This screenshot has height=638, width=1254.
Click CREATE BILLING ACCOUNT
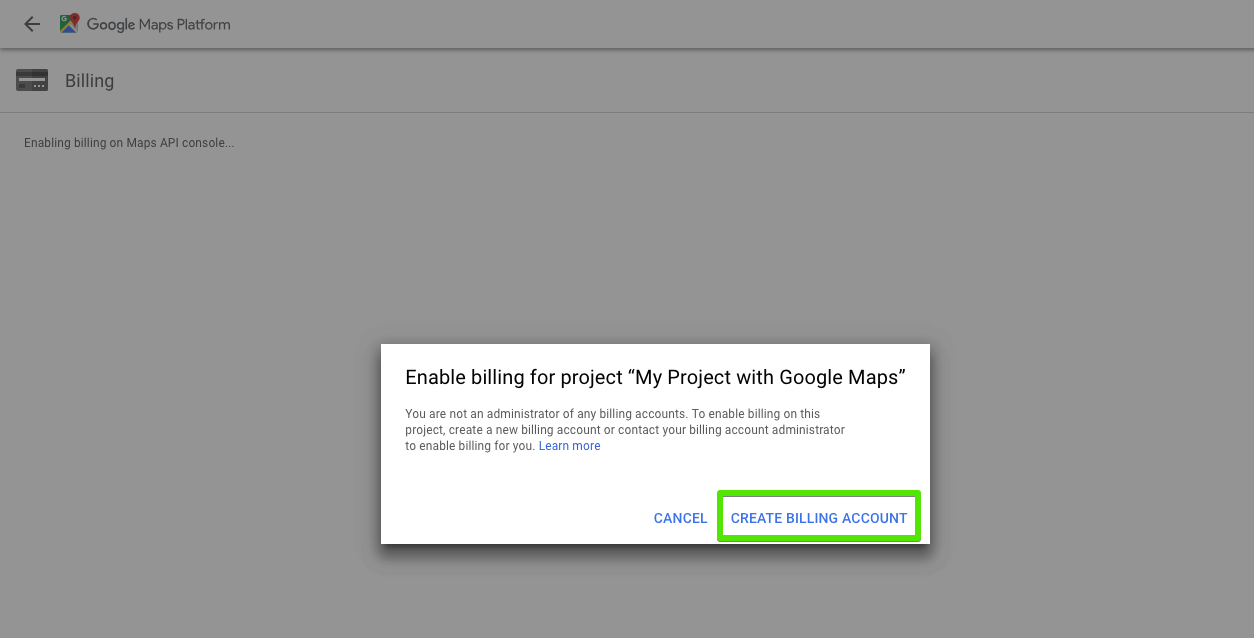point(818,517)
